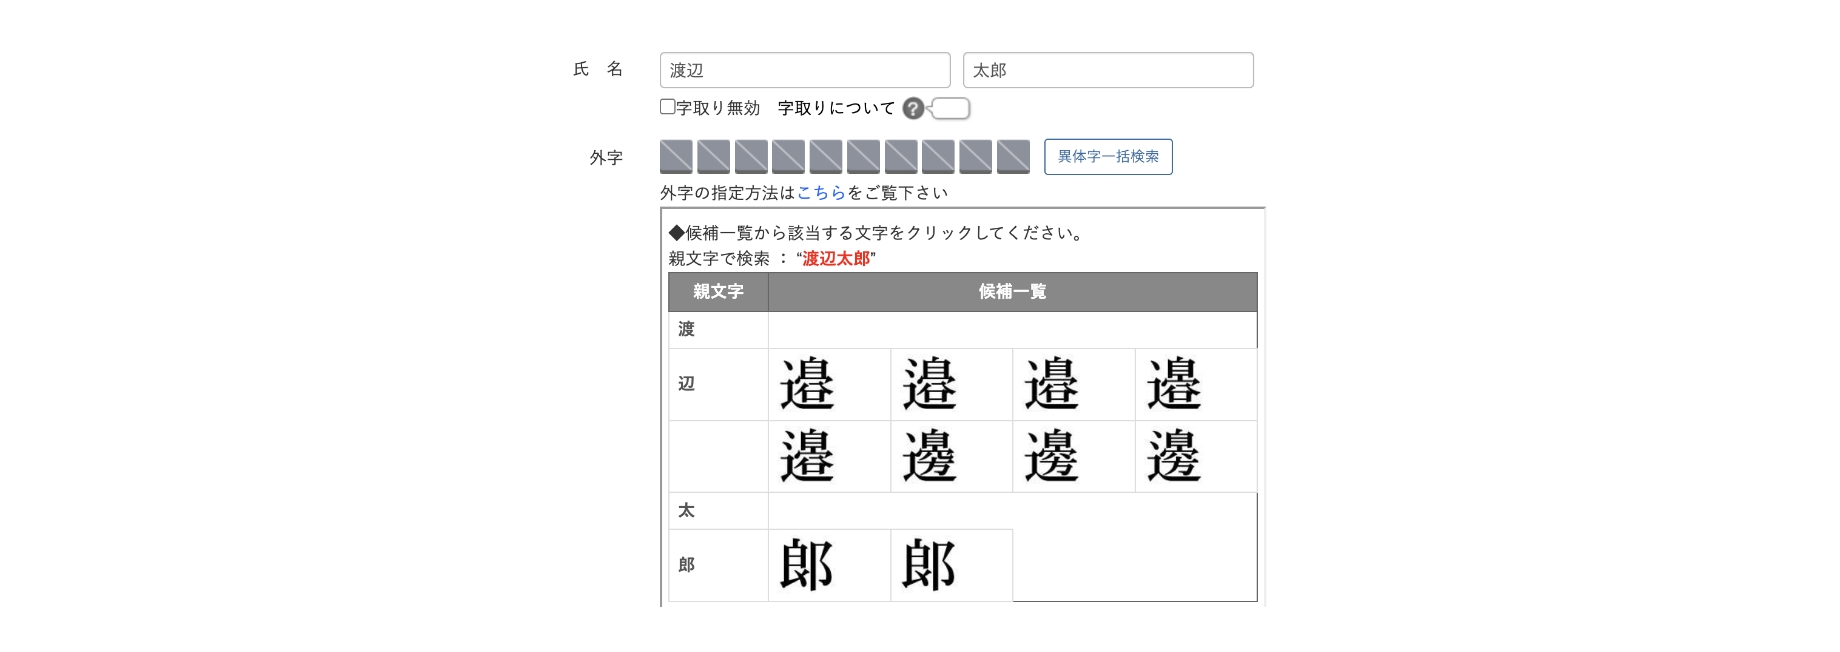1840x652 pixels.
Task: Click the 候補一覧 column header
Action: 1012,292
